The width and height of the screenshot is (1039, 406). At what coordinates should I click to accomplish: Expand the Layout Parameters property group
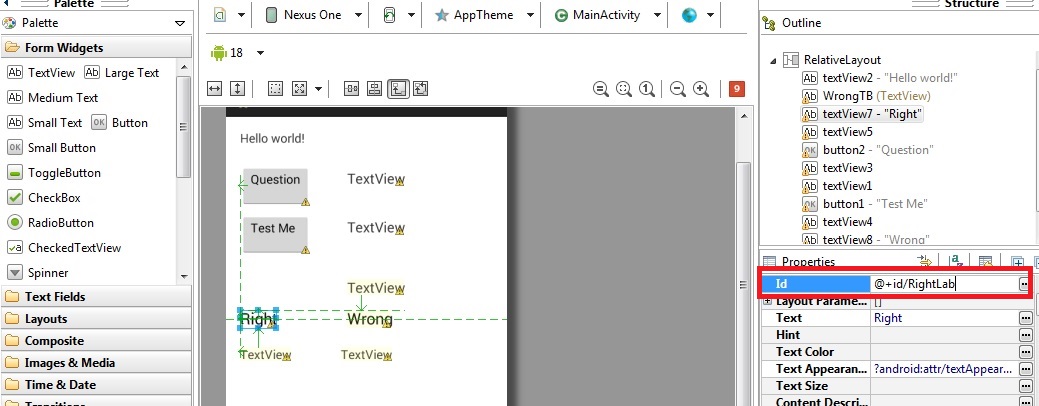767,301
